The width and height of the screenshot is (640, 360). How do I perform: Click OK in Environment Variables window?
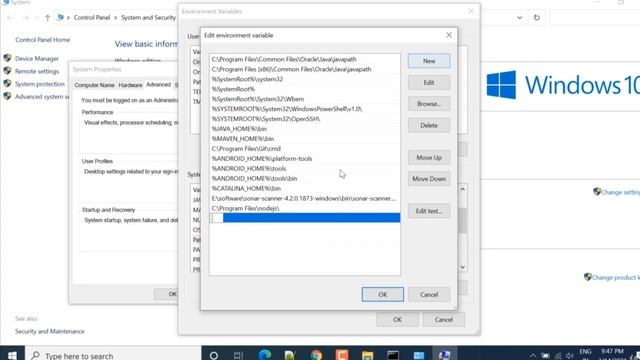coord(397,320)
